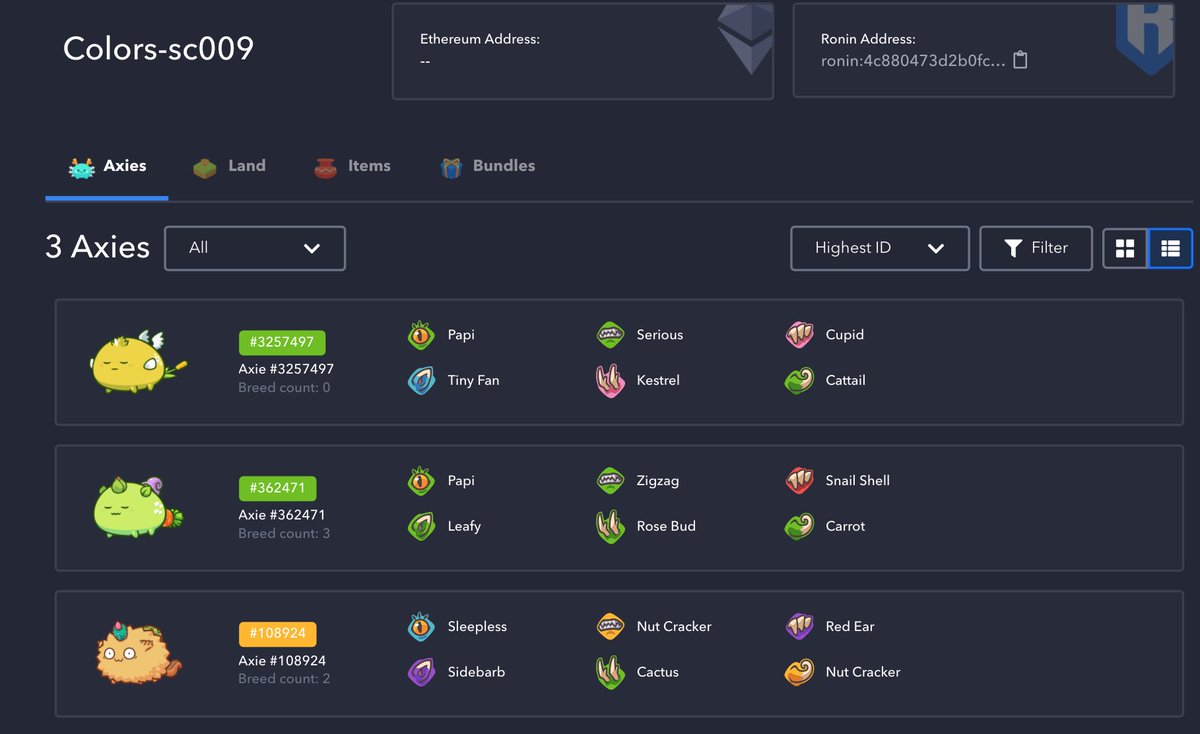The height and width of the screenshot is (734, 1200).
Task: Click the Colors-sc009 profile name
Action: coord(158,49)
